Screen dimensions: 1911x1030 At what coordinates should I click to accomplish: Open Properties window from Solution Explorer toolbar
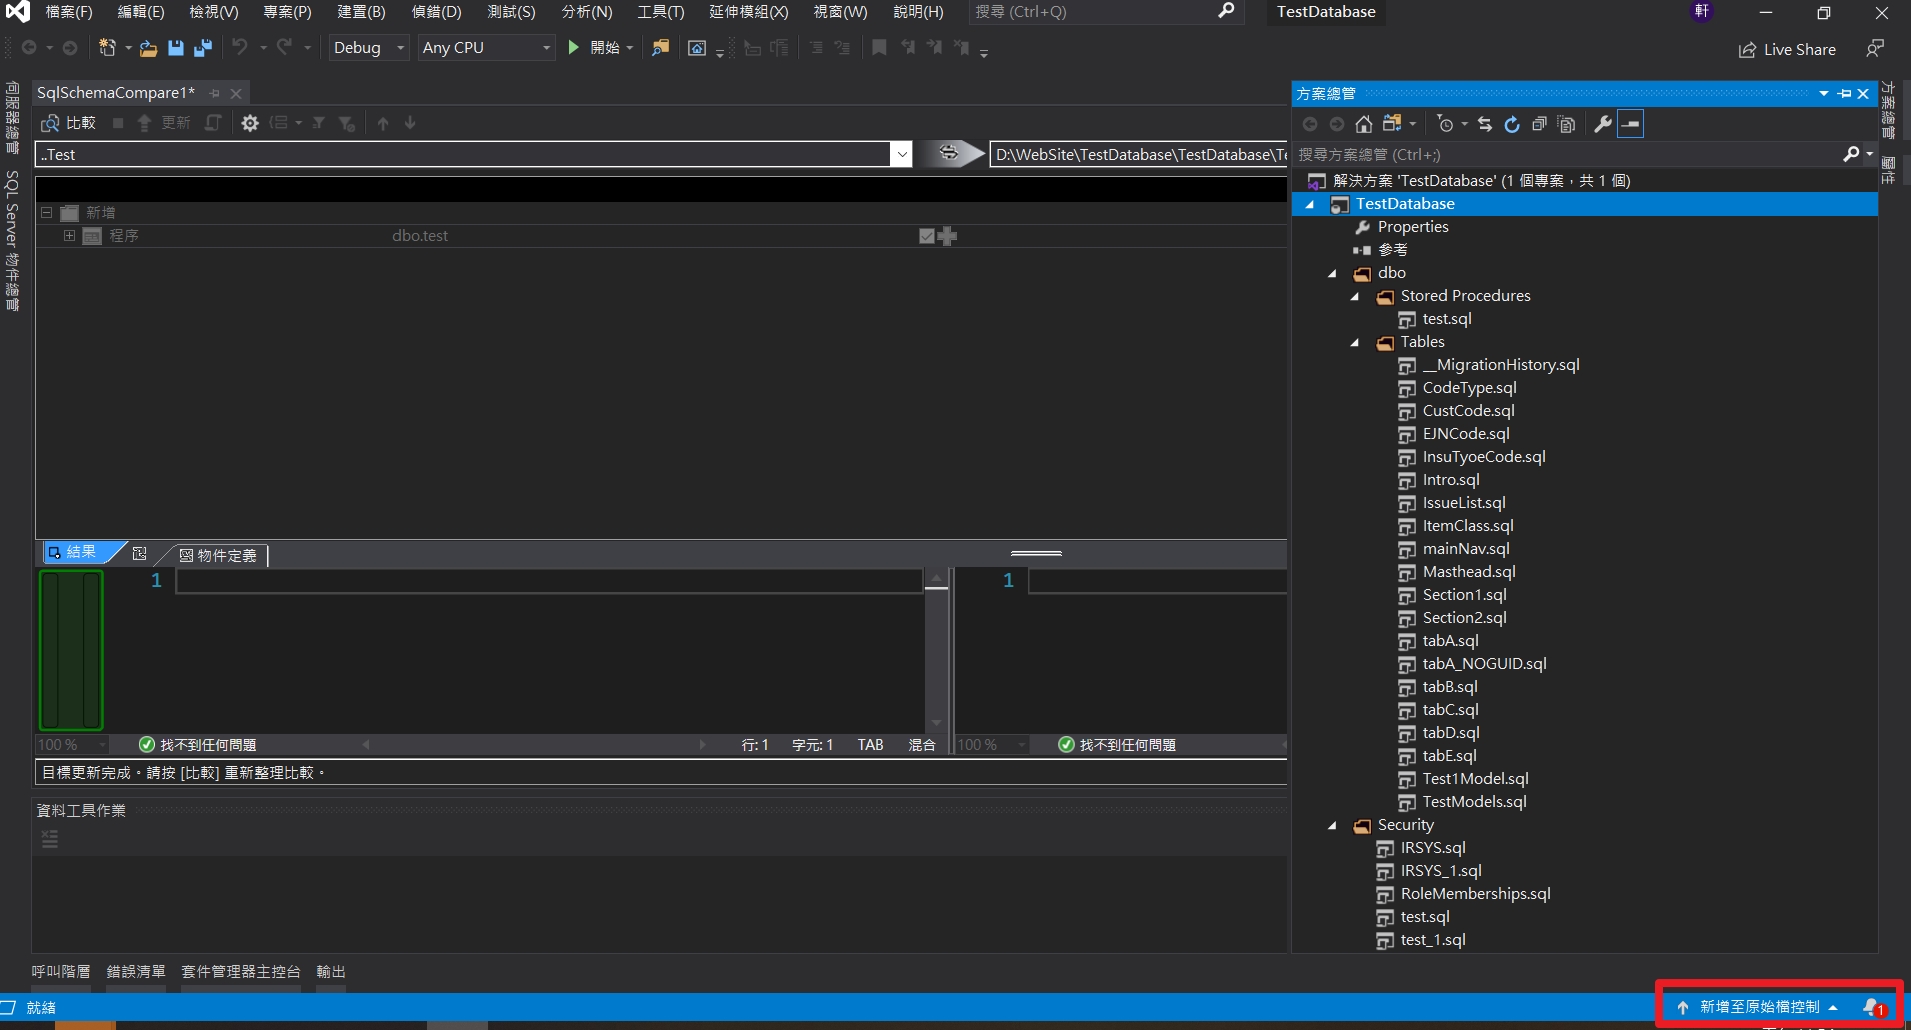1603,124
